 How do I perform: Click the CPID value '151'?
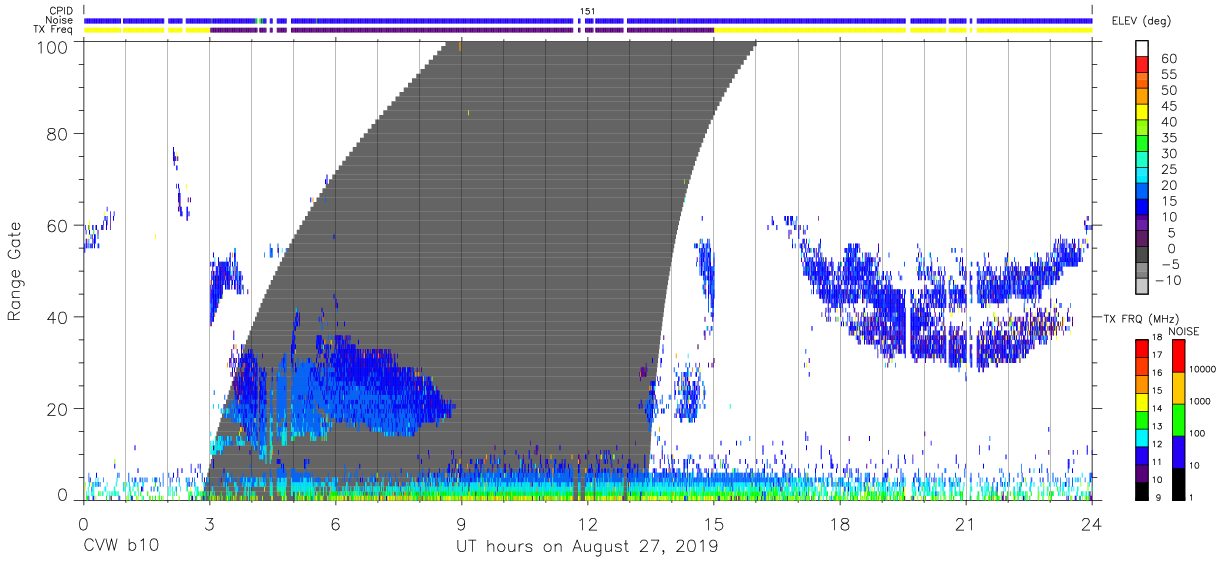click(x=588, y=12)
